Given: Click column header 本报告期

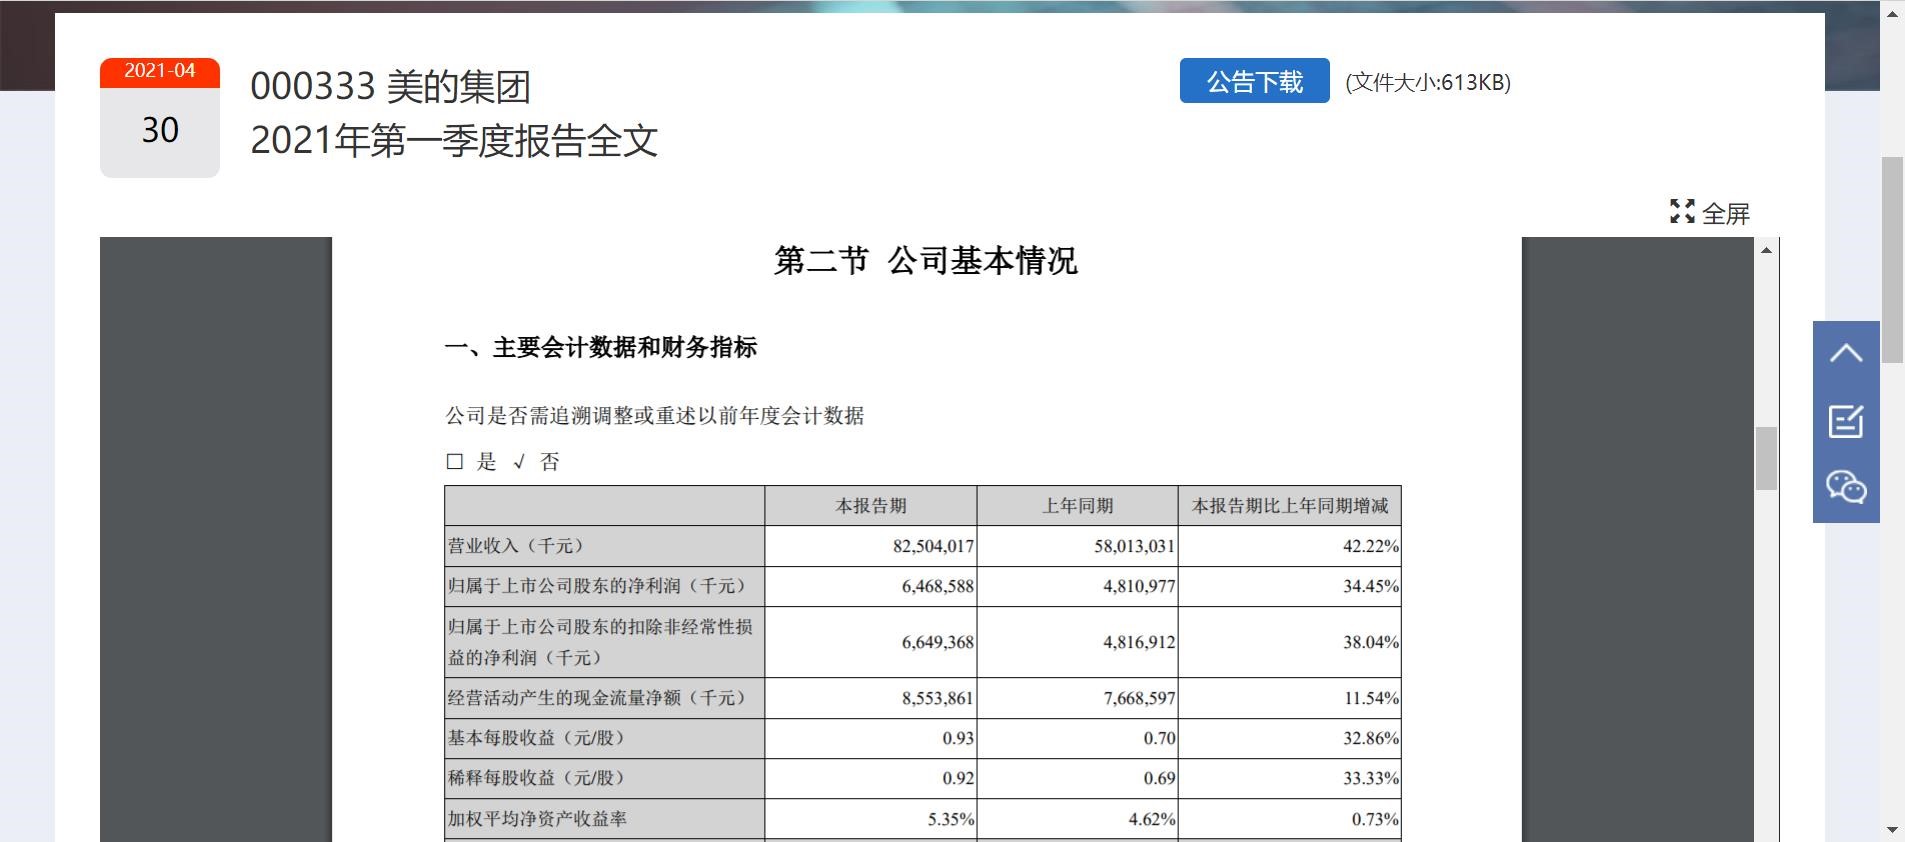Looking at the screenshot, I should point(871,506).
